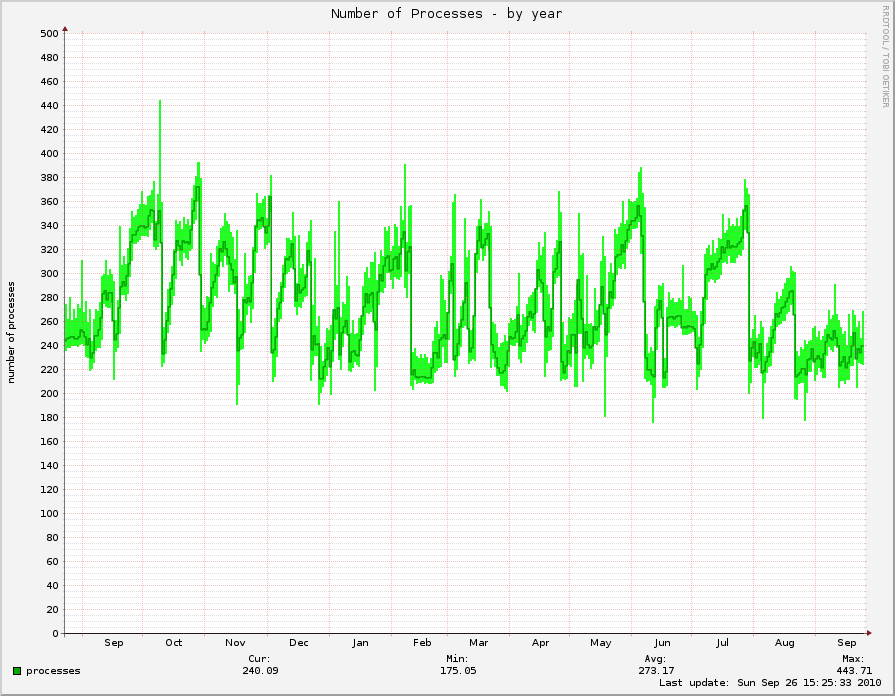Click the green processes legend swatch
This screenshot has width=895, height=696.
click(17, 671)
